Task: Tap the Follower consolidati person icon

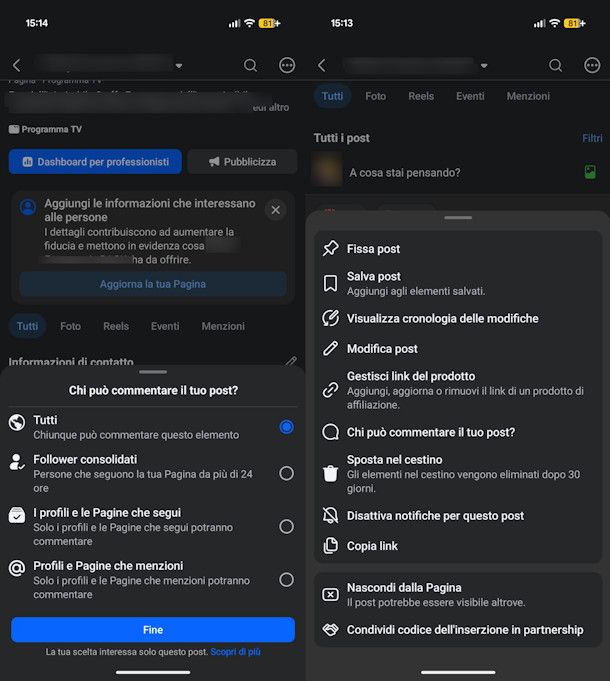Action: click(17, 462)
